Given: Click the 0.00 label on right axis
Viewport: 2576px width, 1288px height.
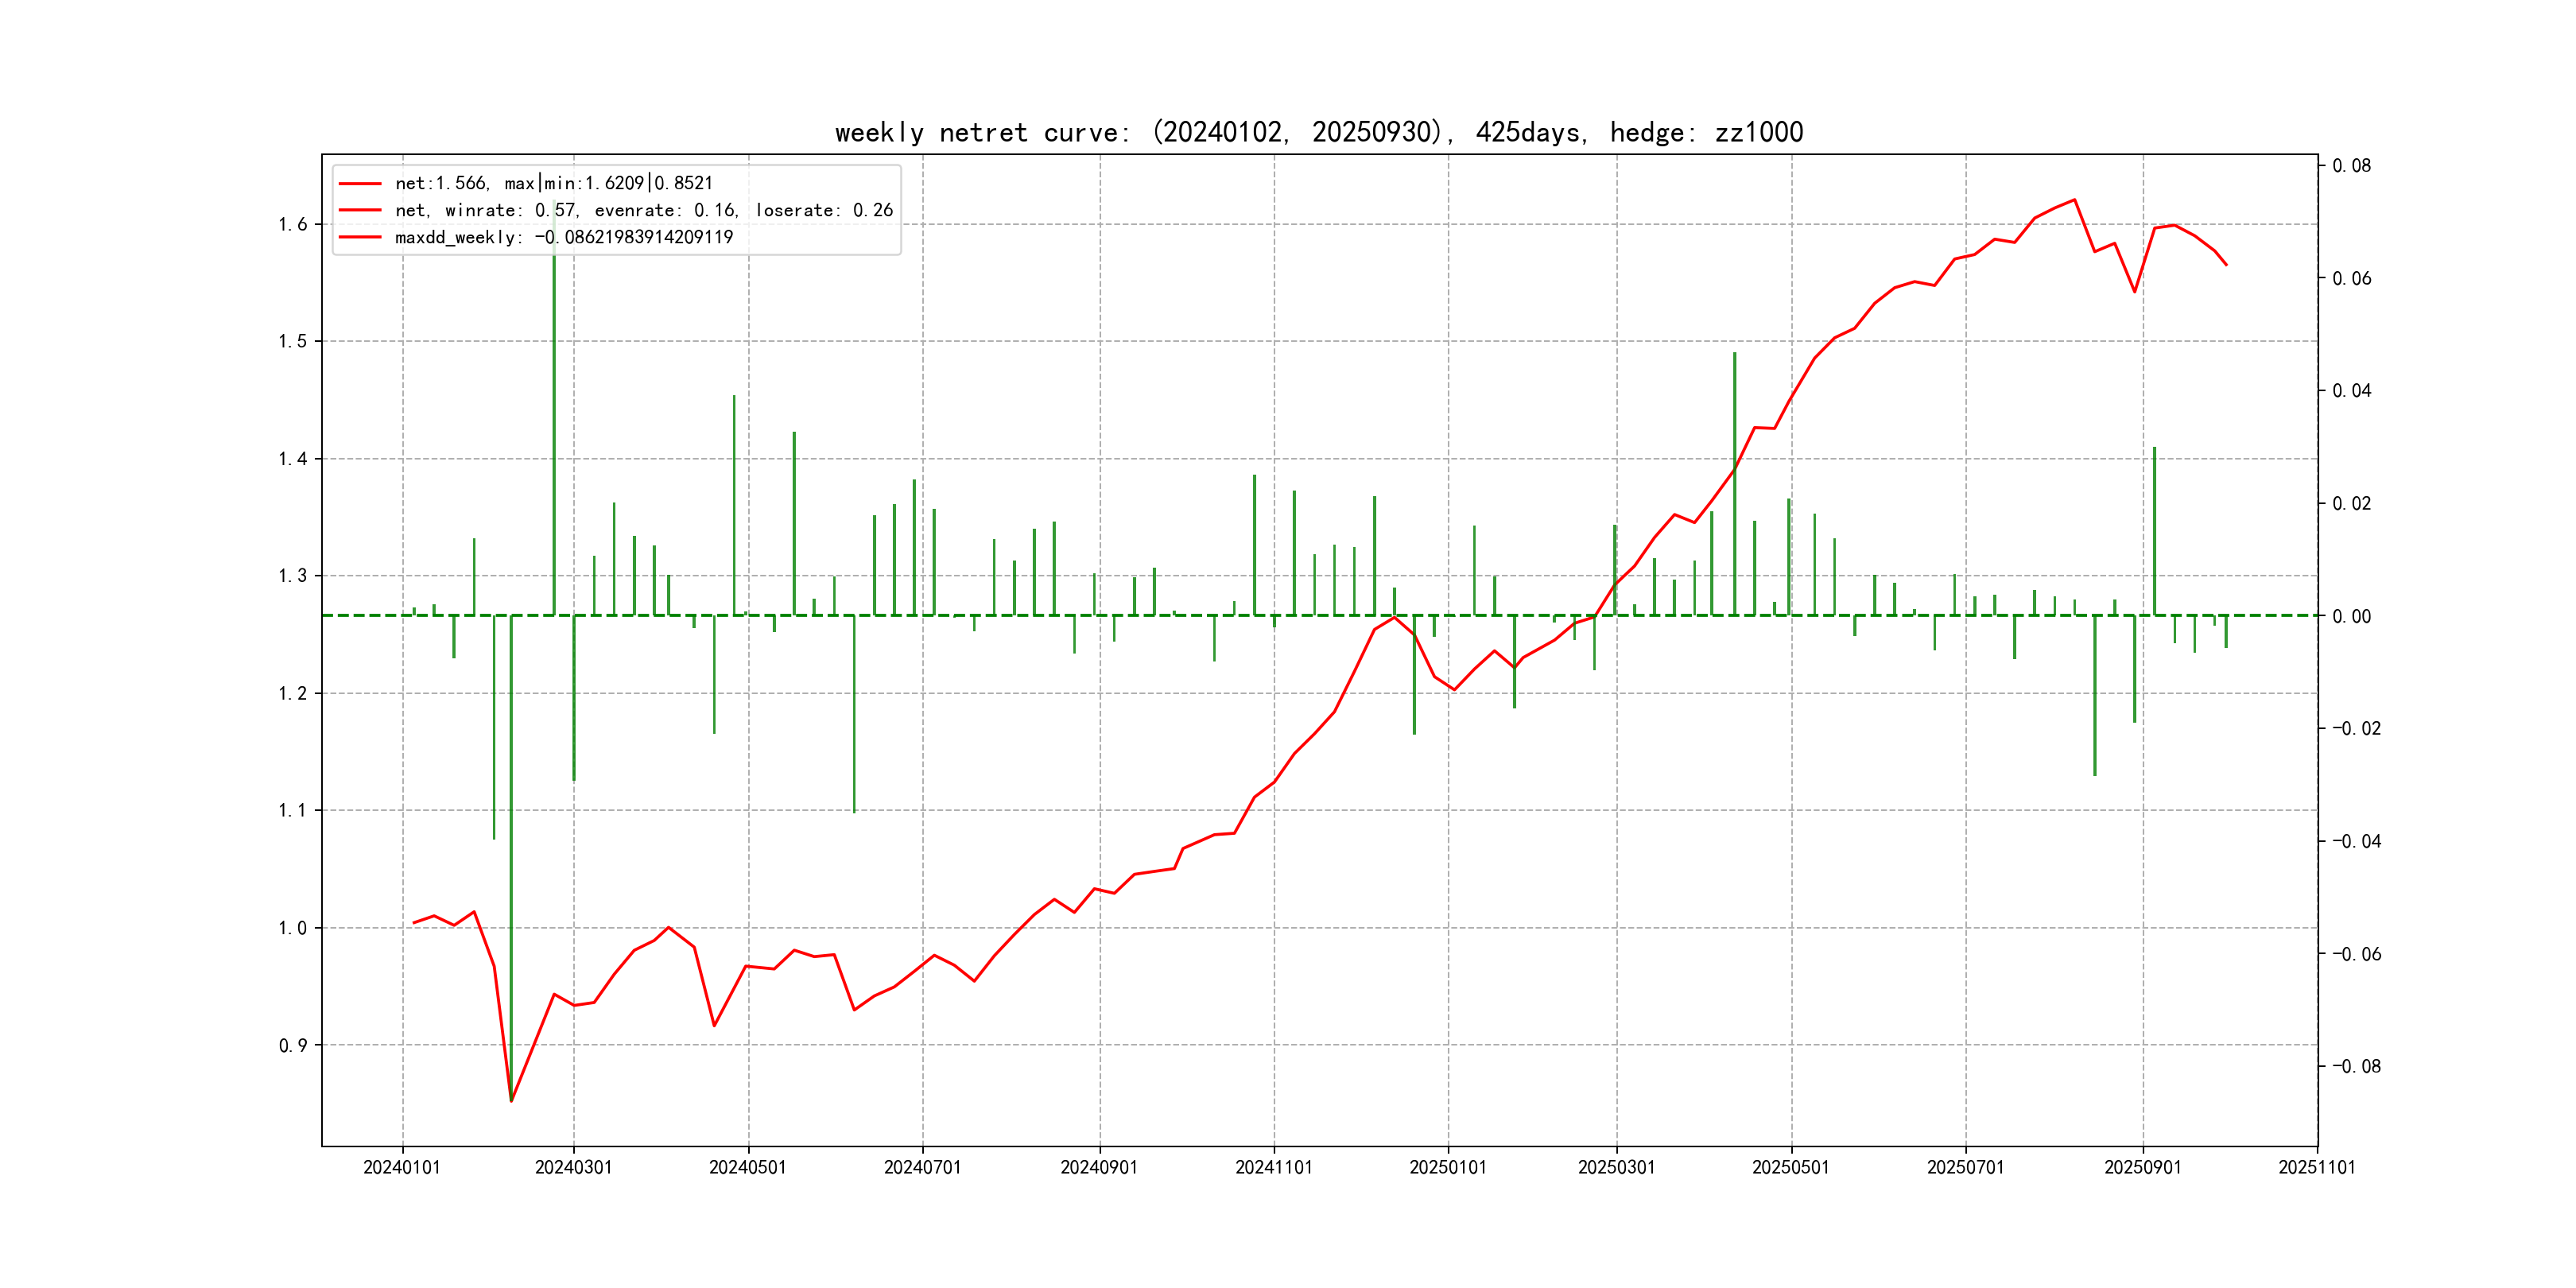Looking at the screenshot, I should pyautogui.click(x=2351, y=616).
